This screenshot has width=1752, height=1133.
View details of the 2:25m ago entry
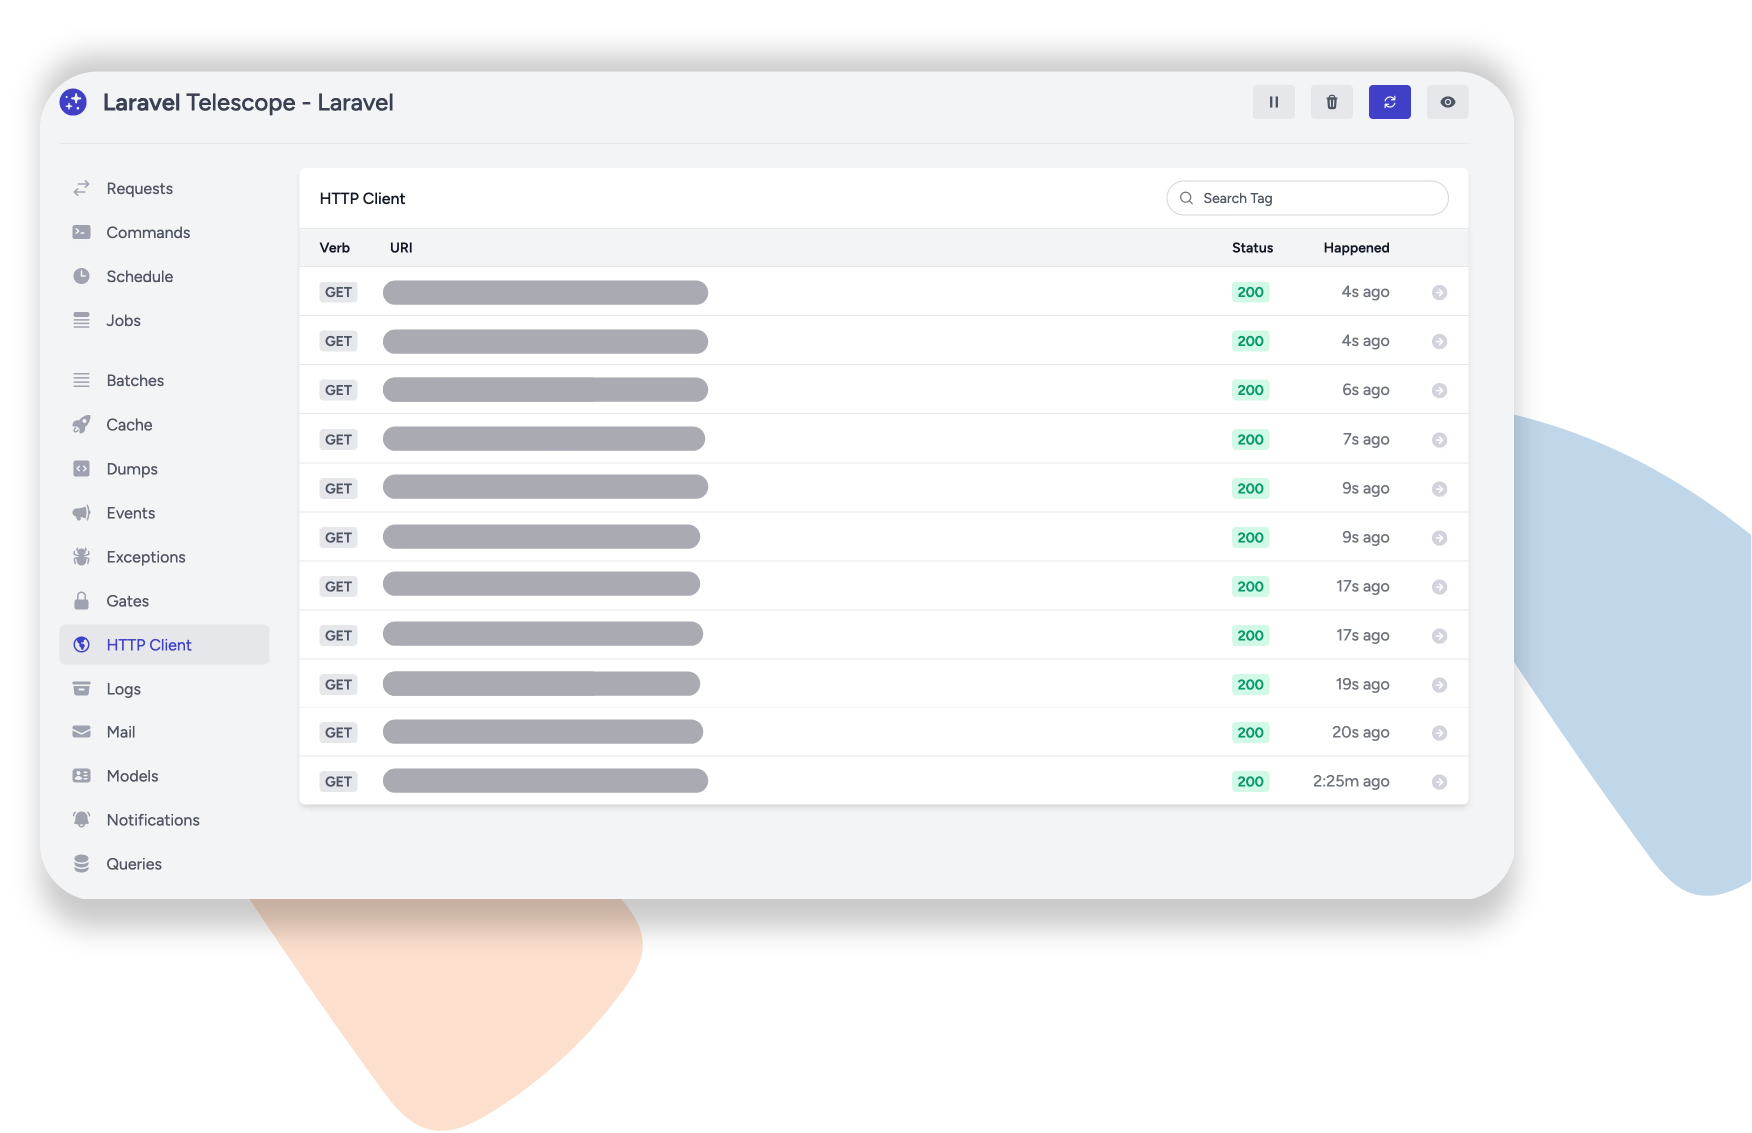click(1439, 781)
